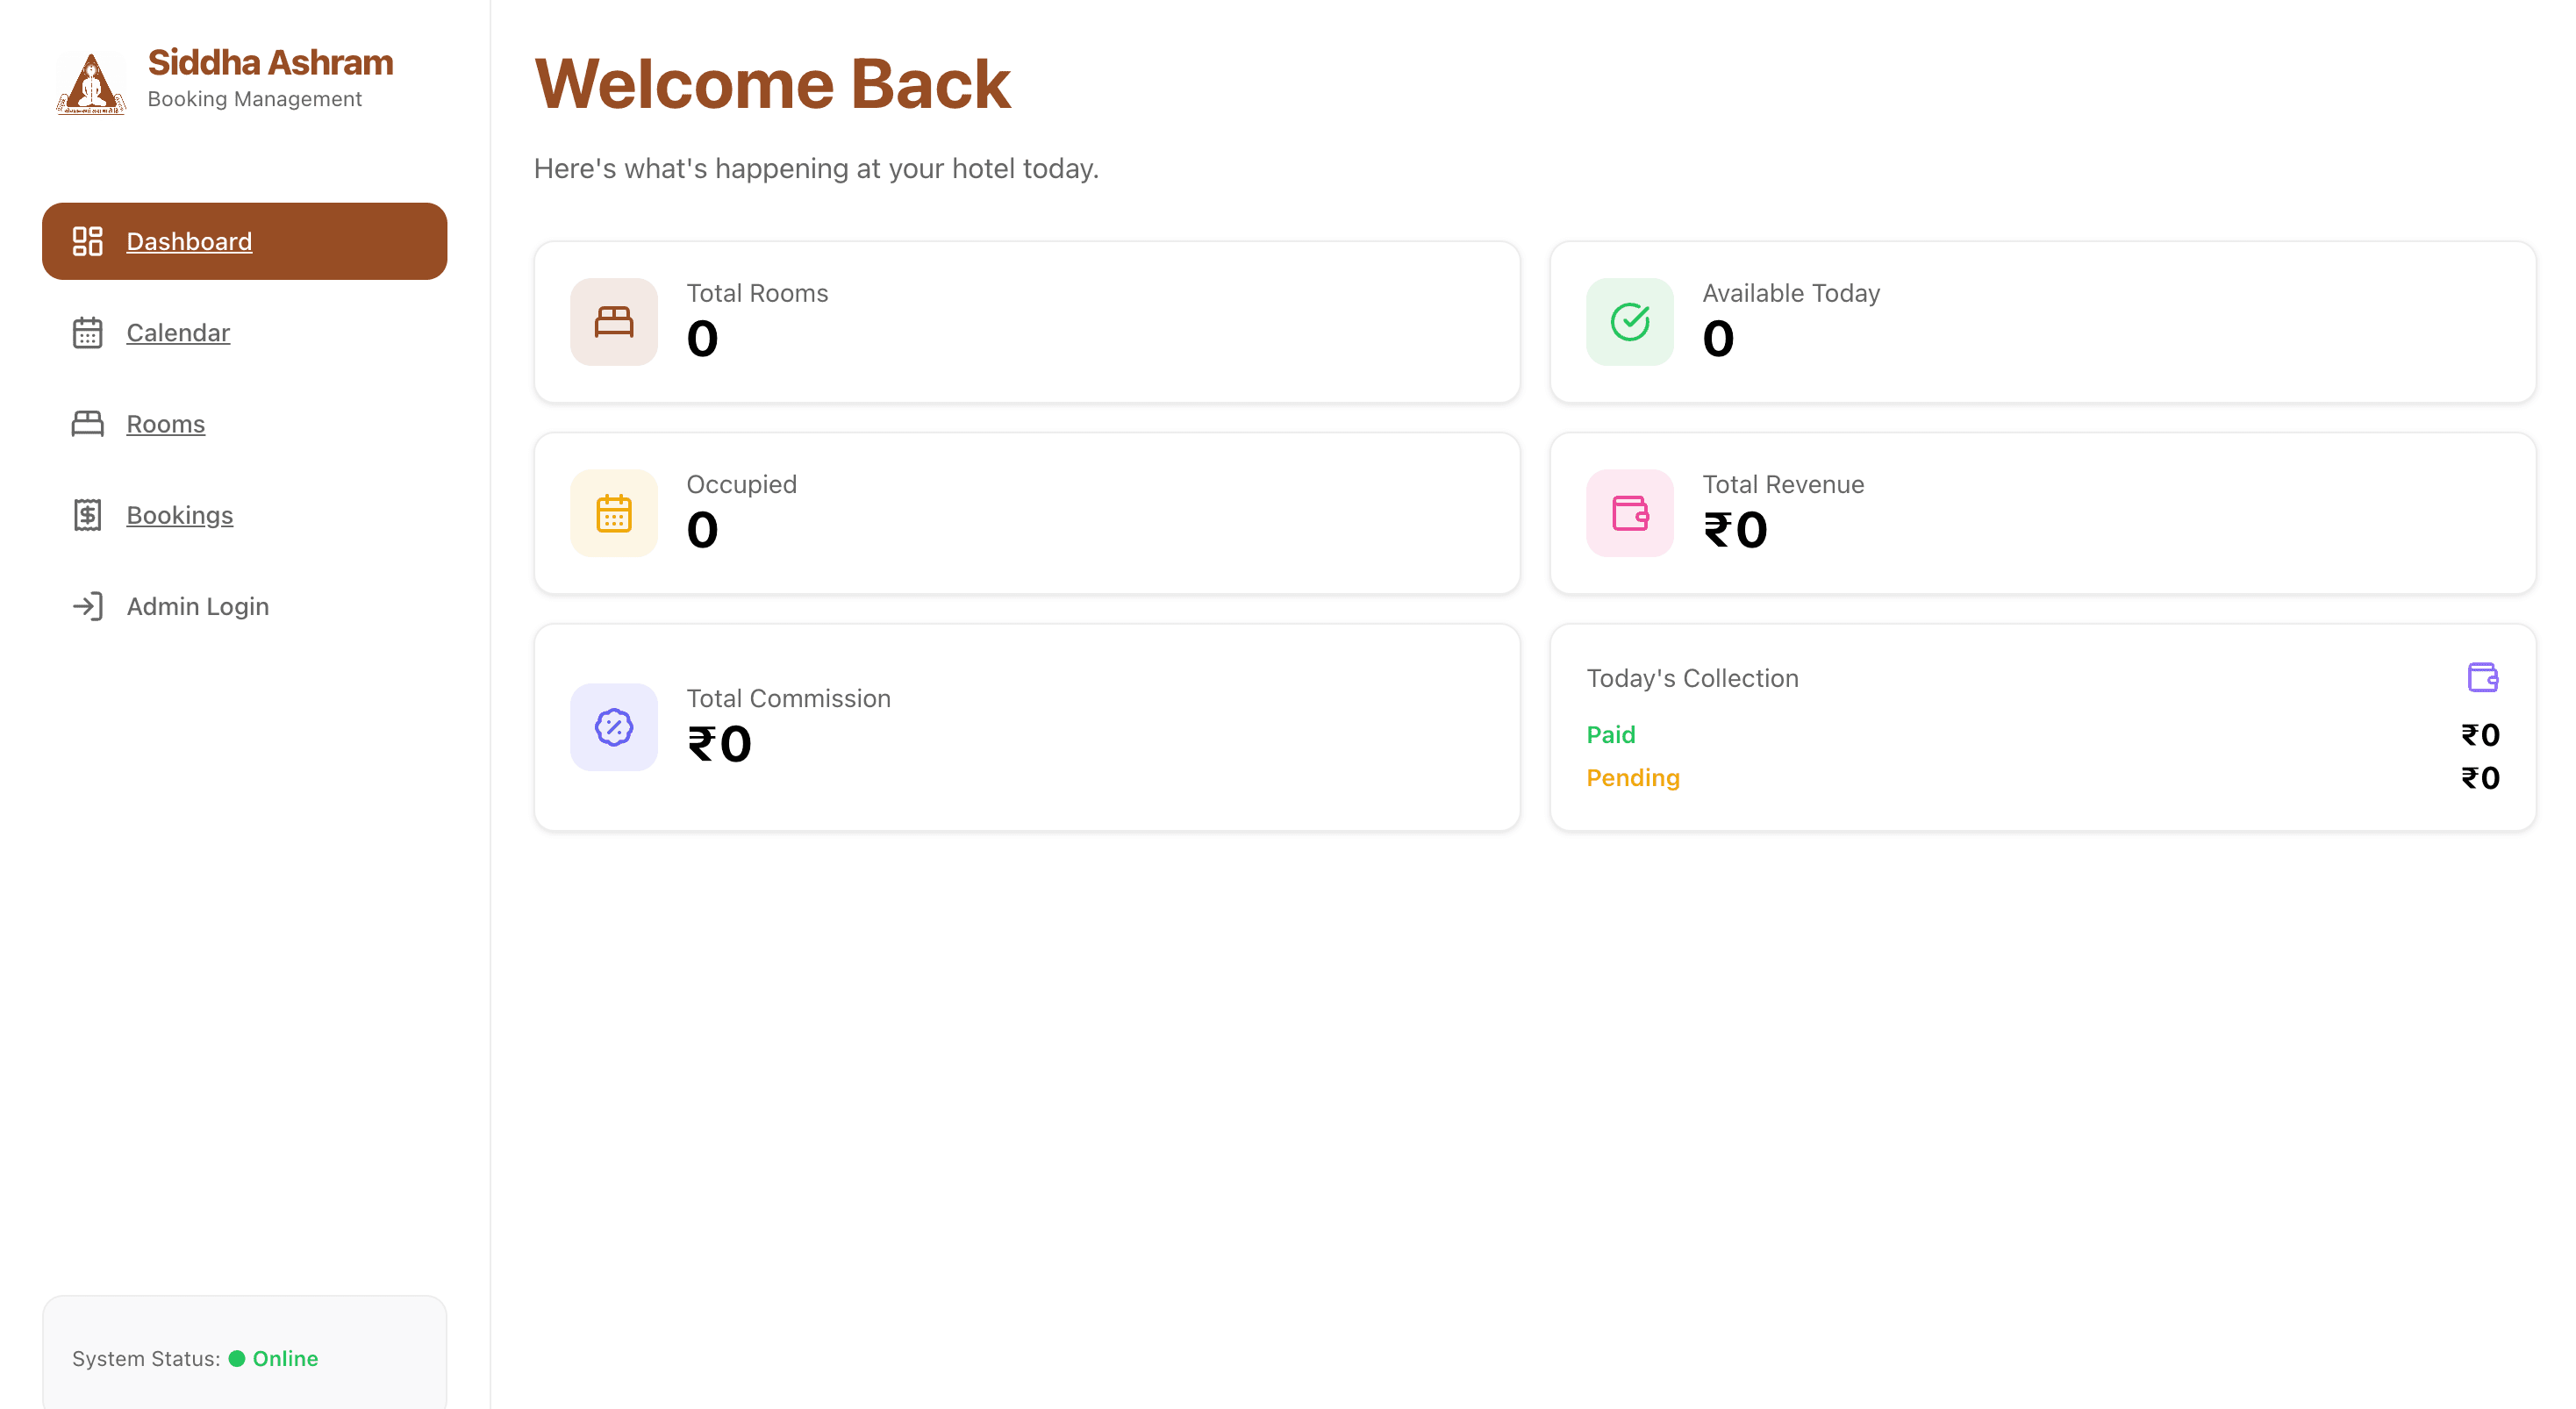Select the Paid collection row label
Viewport: 2576px width, 1409px height.
click(x=1610, y=734)
